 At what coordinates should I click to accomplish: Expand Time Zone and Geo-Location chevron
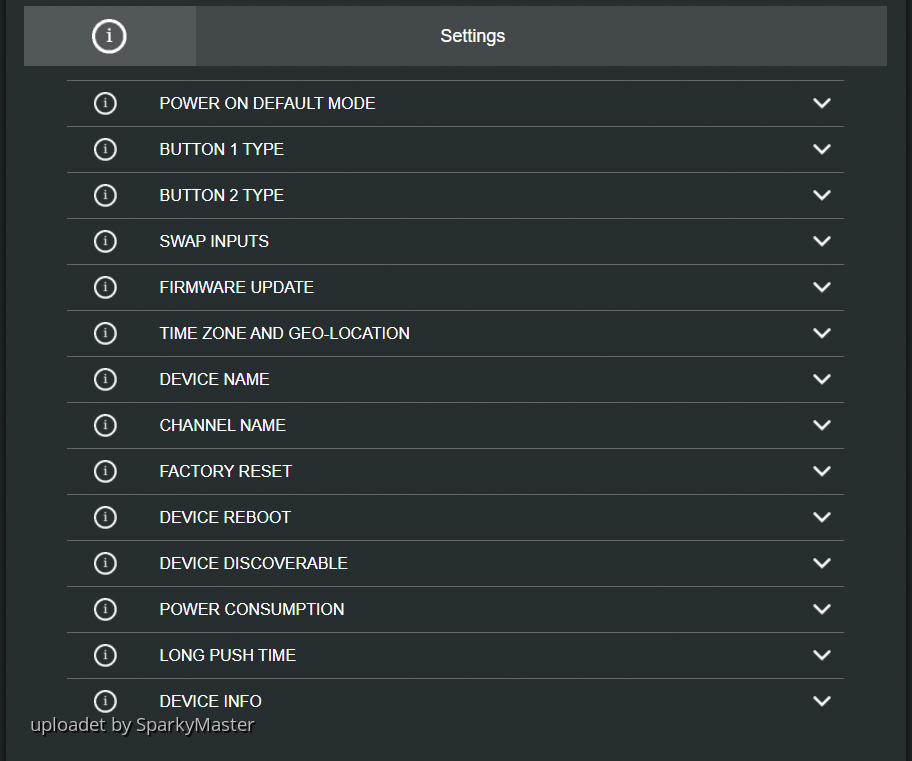pos(822,333)
